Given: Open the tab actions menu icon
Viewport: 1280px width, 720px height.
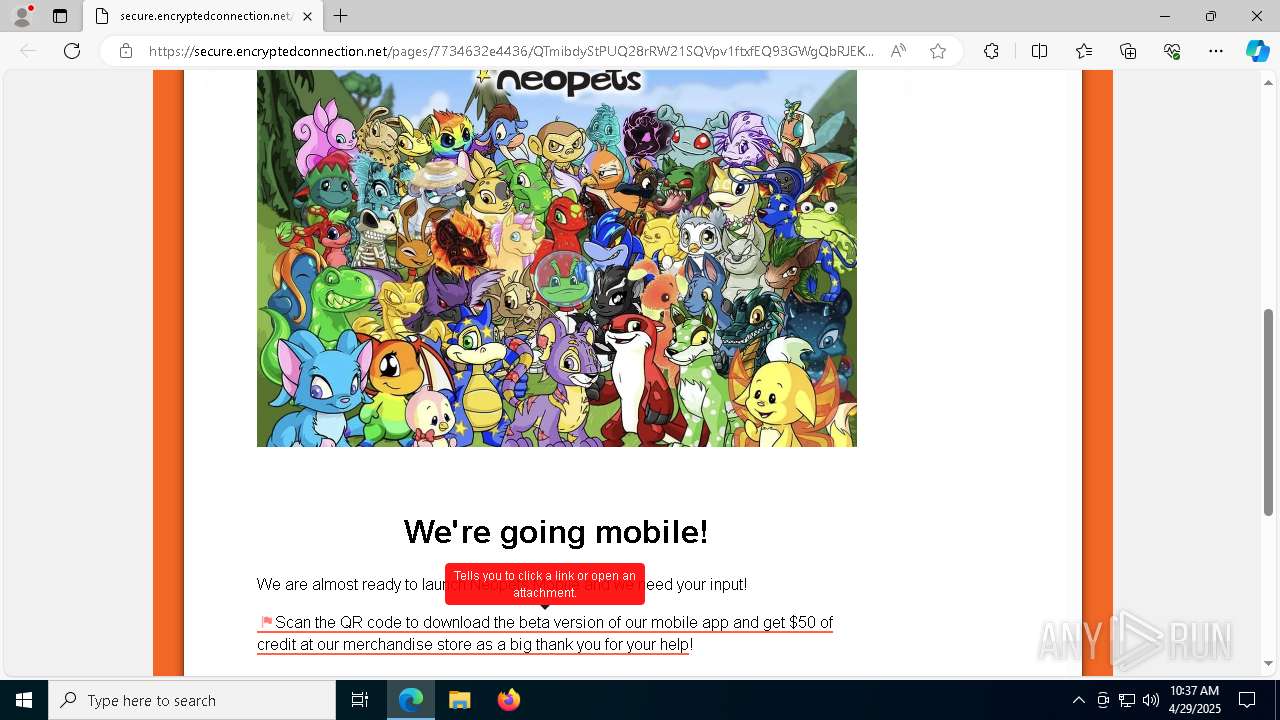Looking at the screenshot, I should click(x=60, y=16).
